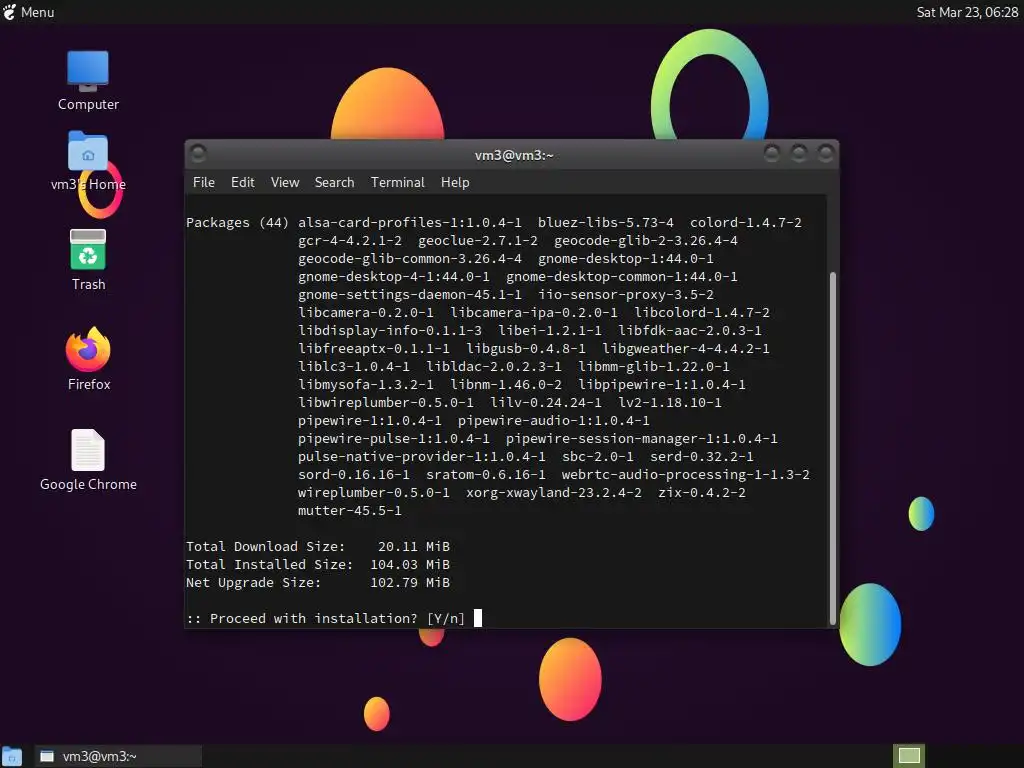Click the workspace switcher in bottom panel
Image resolution: width=1024 pixels, height=768 pixels.
click(909, 756)
